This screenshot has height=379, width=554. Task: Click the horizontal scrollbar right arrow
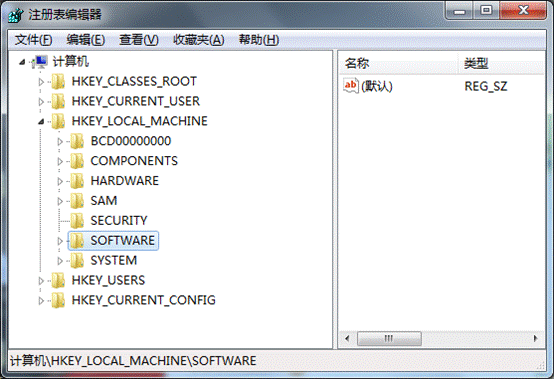(536, 338)
